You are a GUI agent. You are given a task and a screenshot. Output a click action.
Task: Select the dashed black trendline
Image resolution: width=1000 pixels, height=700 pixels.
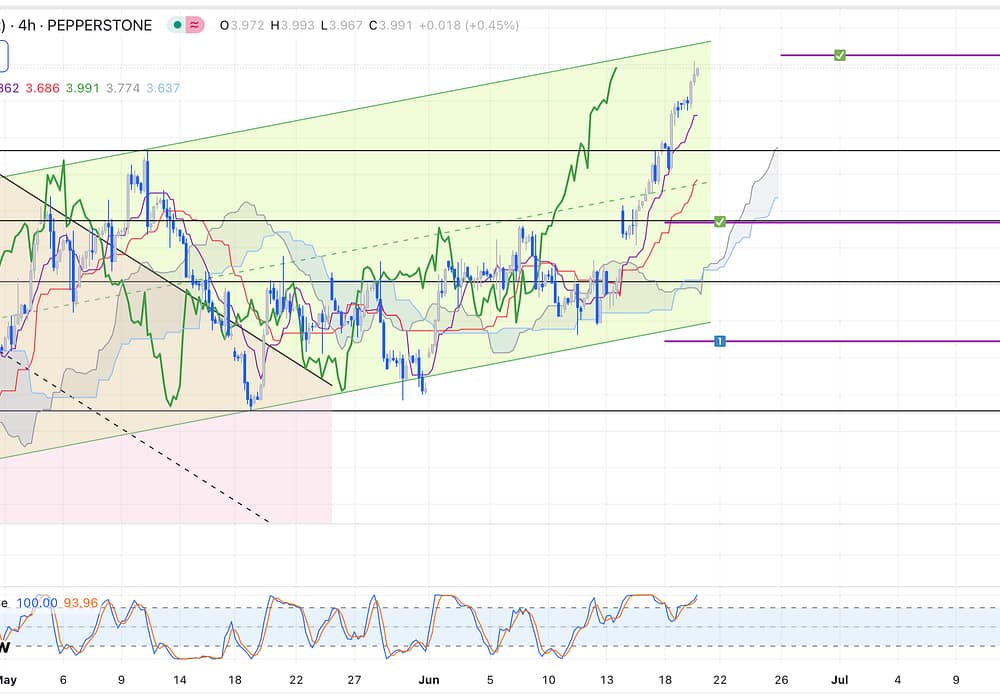pos(150,450)
